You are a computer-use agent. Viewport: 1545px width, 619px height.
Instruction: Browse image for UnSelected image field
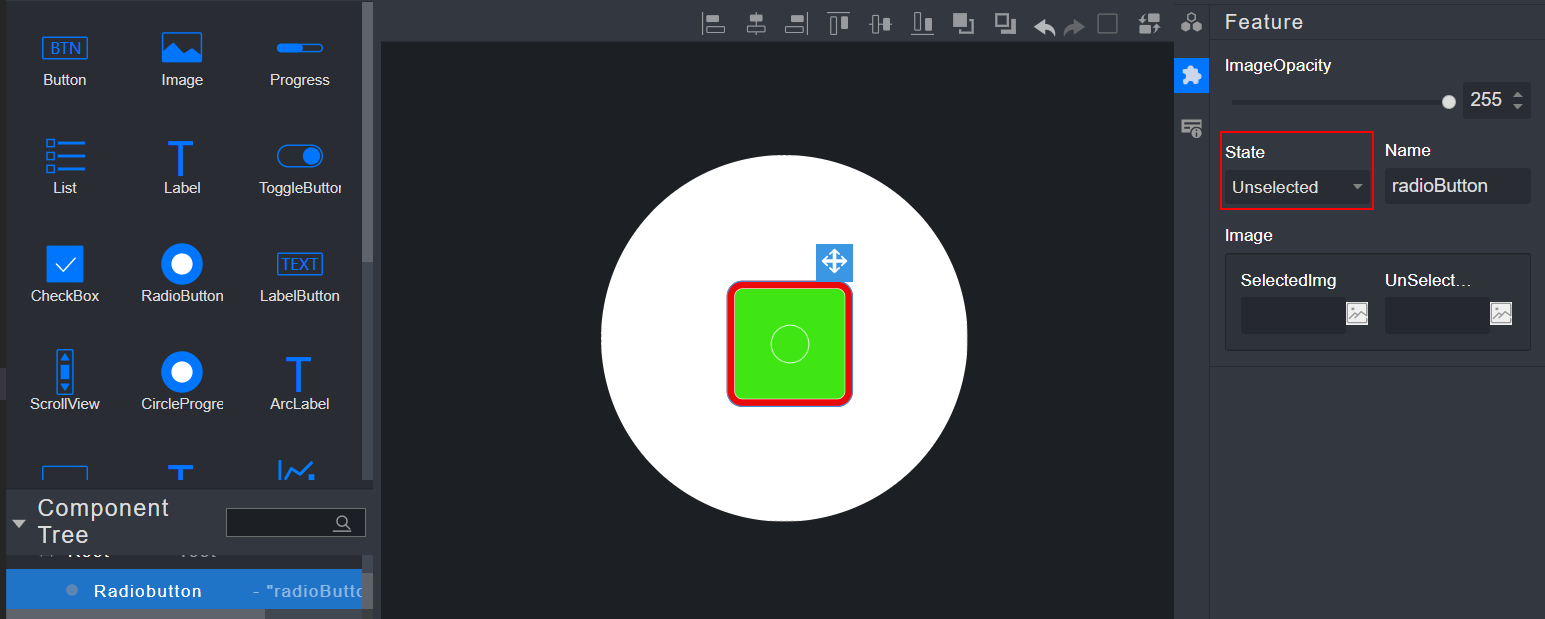click(1500, 313)
